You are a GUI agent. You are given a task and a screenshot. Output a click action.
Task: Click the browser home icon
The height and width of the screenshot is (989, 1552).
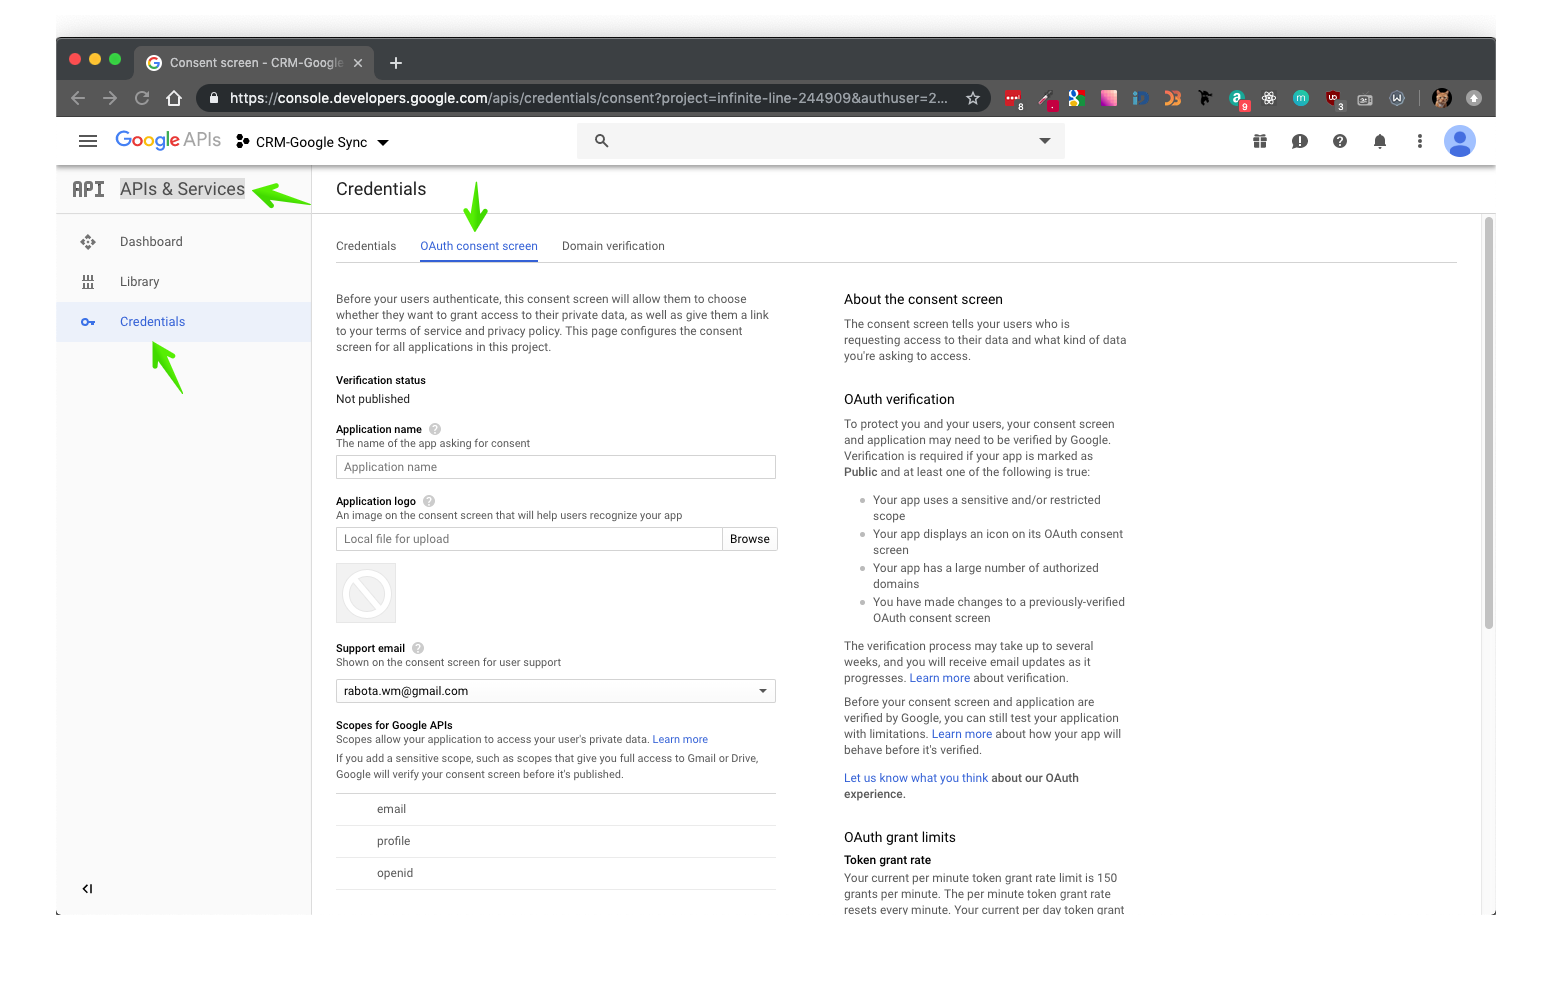pyautogui.click(x=174, y=98)
